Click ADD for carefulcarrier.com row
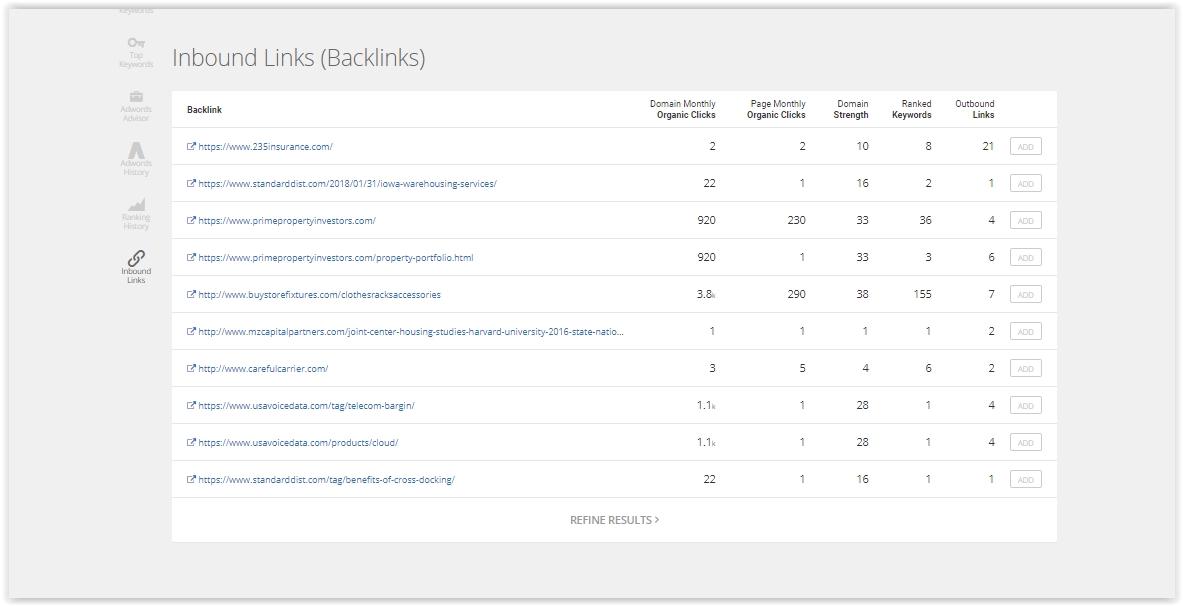1183x606 pixels. coord(1025,368)
